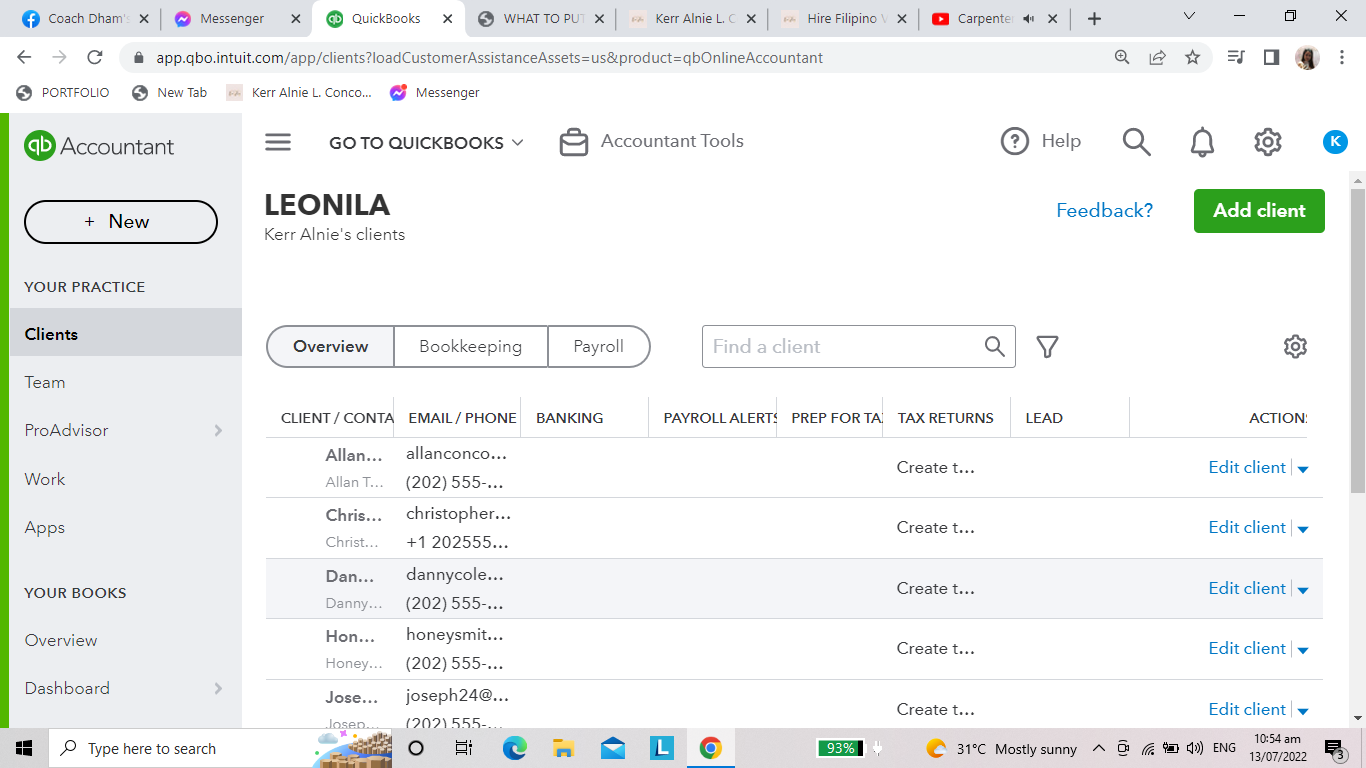Open the Windows Start menu
Screen dimensions: 1366x768
click(24, 748)
